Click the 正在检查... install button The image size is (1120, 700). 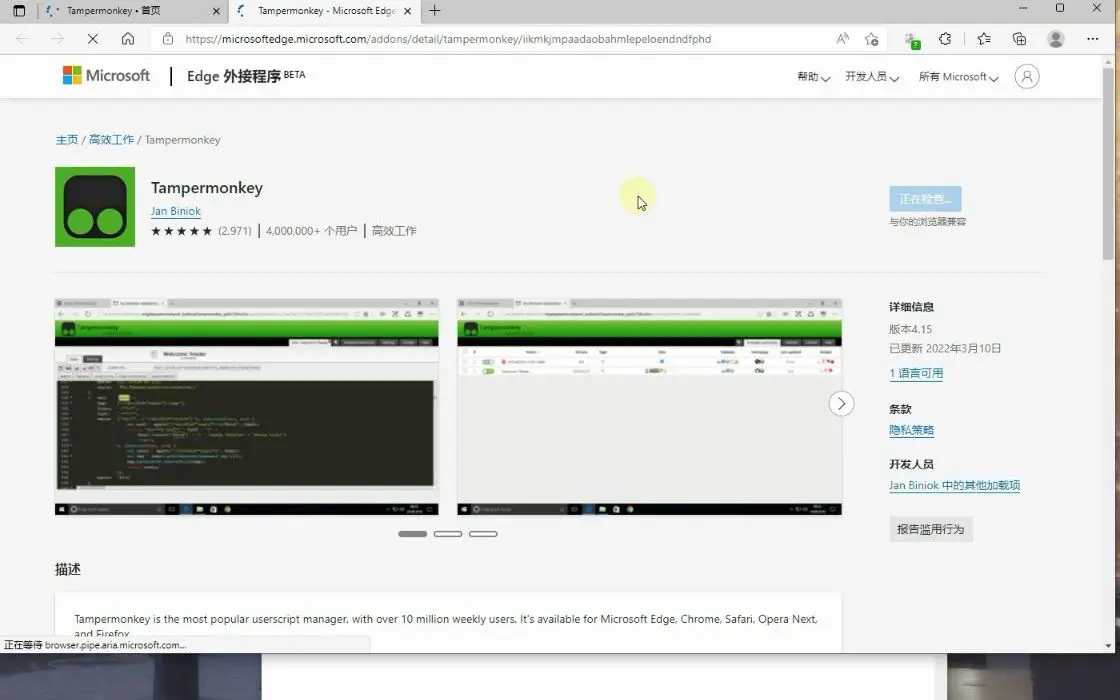pos(925,199)
